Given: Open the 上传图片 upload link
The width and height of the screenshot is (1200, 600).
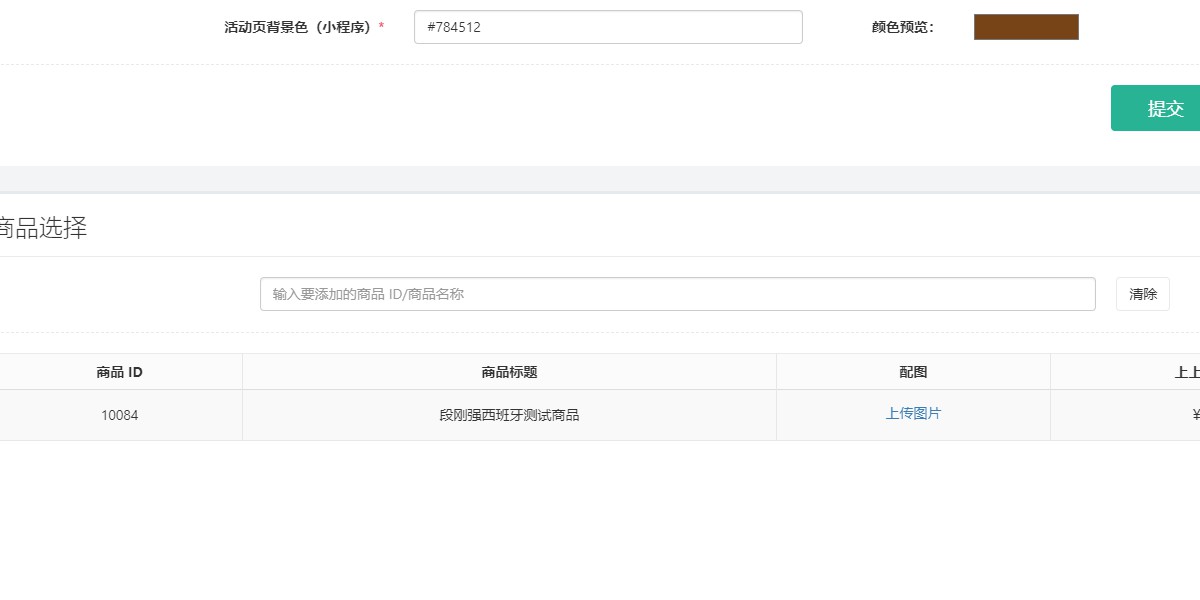Looking at the screenshot, I should click(x=913, y=413).
